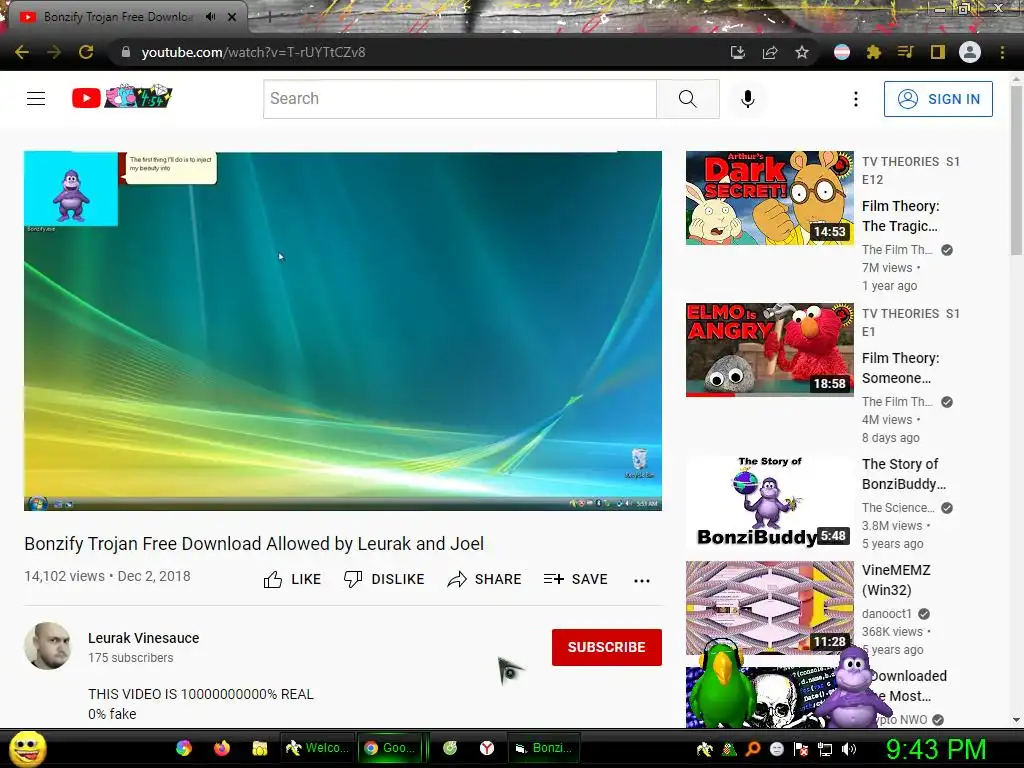Open the red Y Yandex taskbar icon
Image resolution: width=1024 pixels, height=768 pixels.
[487, 748]
